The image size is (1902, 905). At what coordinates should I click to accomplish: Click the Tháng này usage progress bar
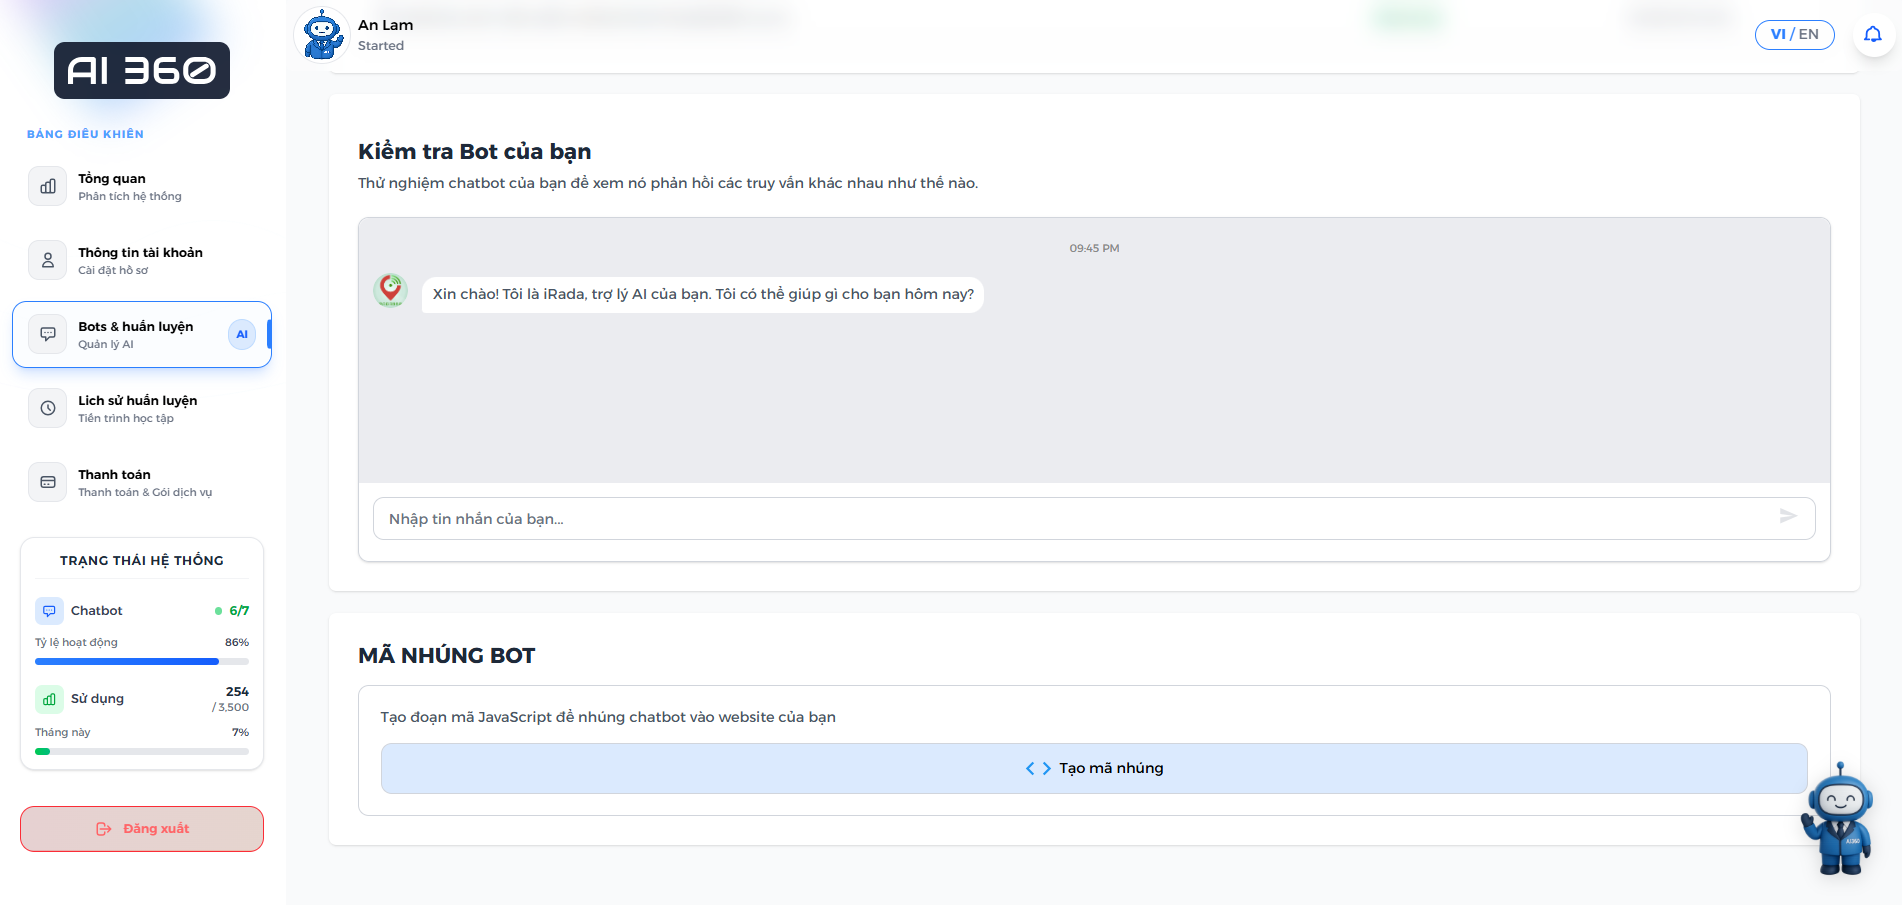142,751
